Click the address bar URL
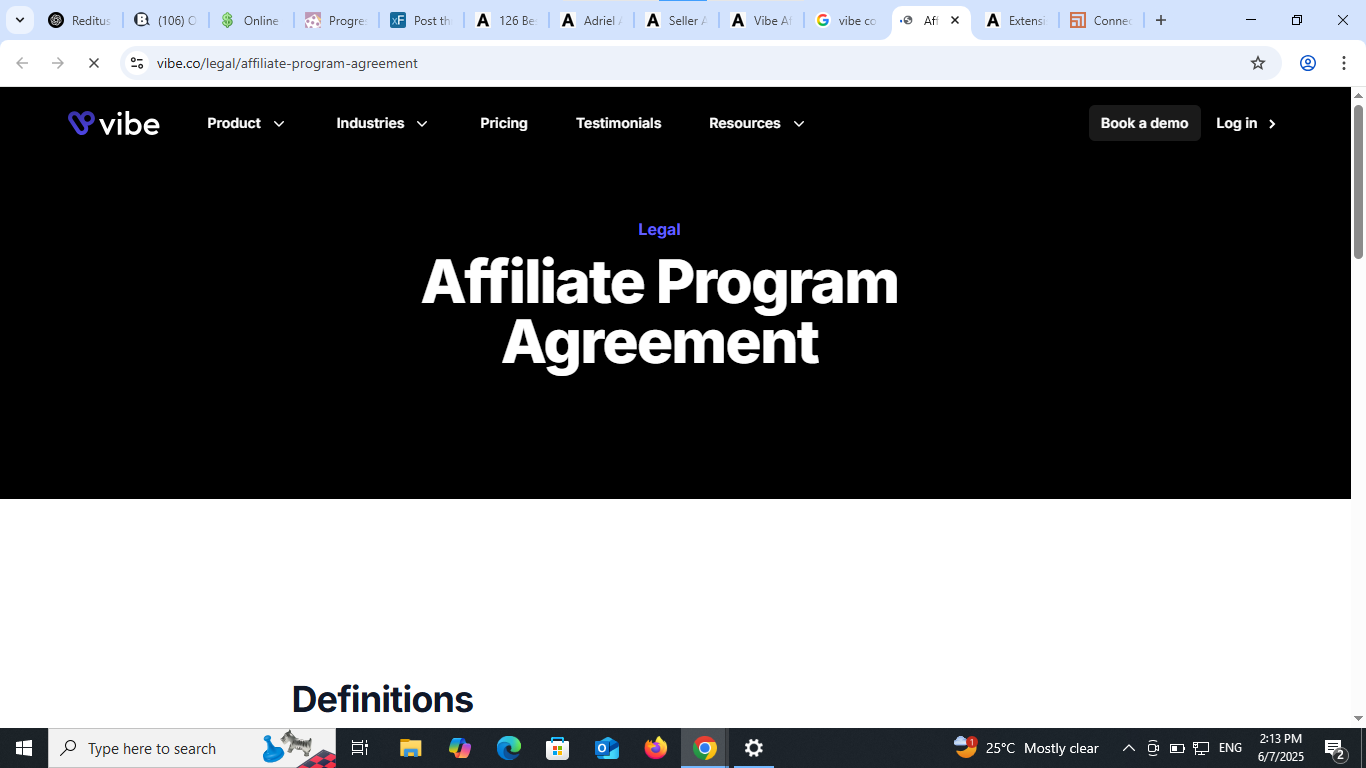 coord(287,63)
